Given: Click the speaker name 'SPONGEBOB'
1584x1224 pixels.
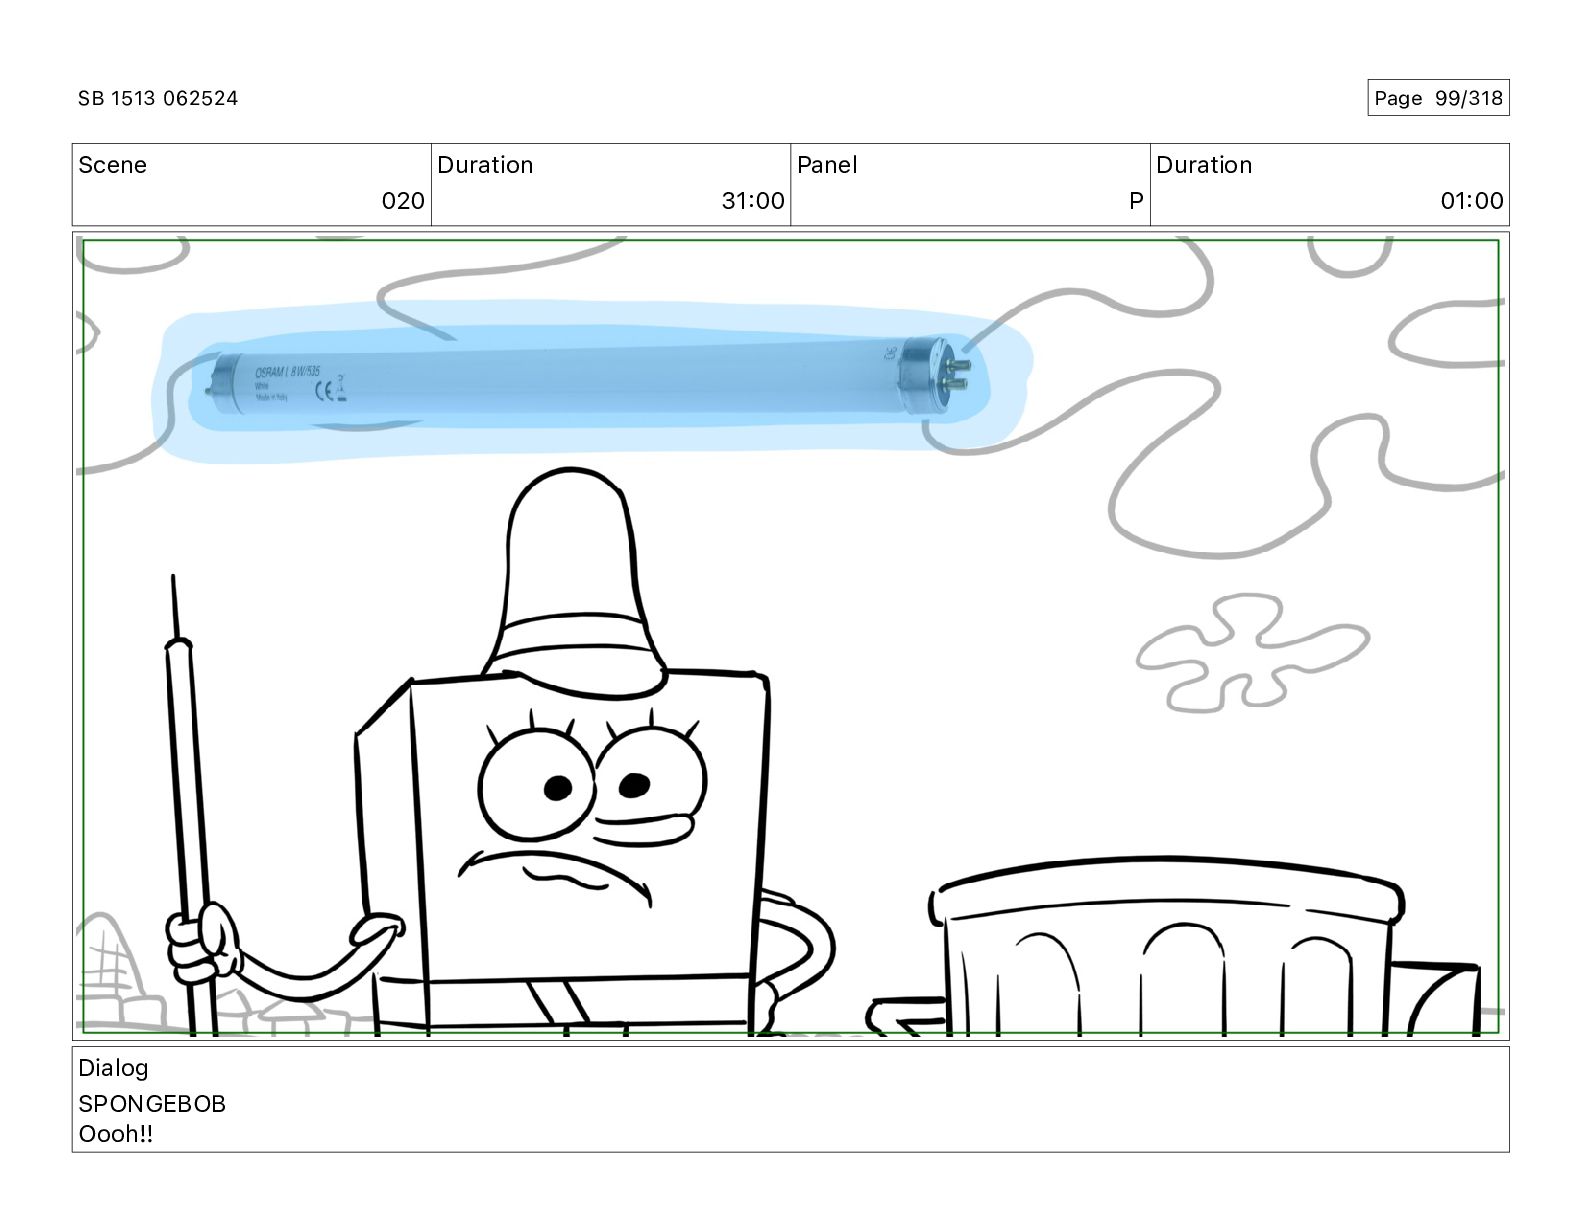Looking at the screenshot, I should pos(152,1104).
